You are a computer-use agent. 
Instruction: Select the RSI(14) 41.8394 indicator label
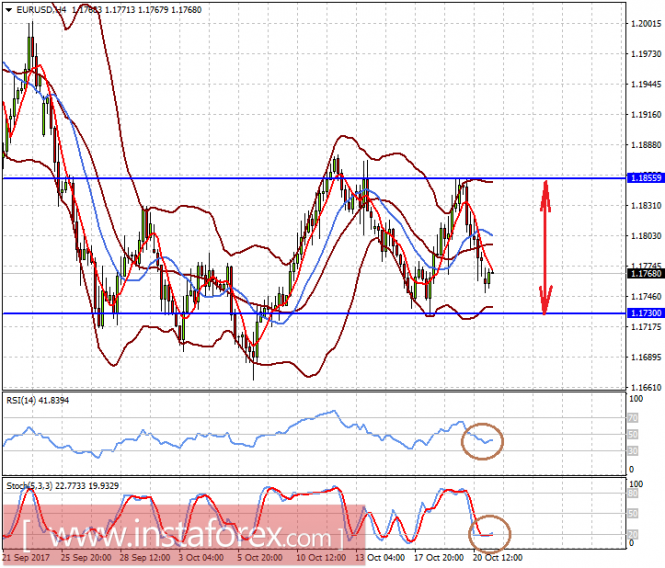38,400
